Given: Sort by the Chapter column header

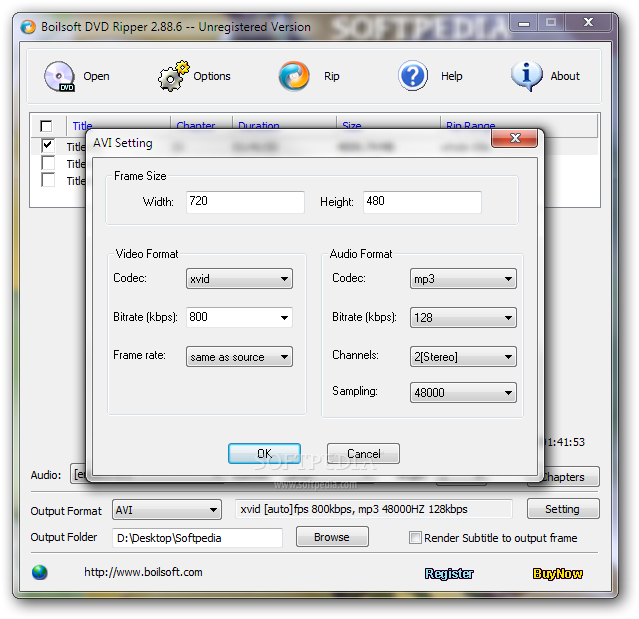Looking at the screenshot, I should [x=196, y=126].
